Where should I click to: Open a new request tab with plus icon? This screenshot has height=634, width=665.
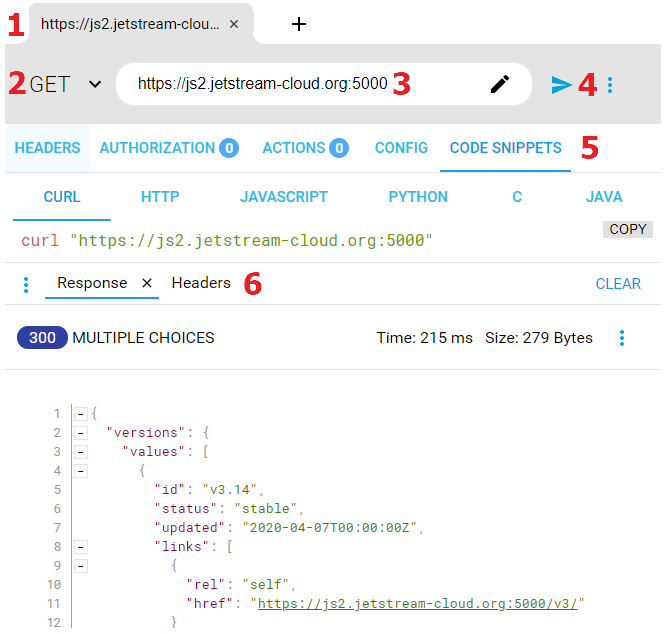click(298, 24)
